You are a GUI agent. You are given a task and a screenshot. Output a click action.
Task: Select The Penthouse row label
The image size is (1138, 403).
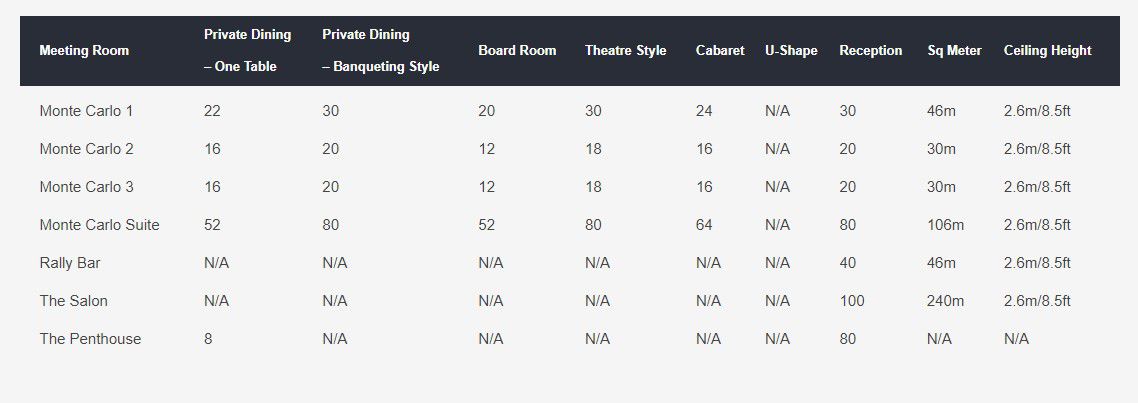click(90, 339)
